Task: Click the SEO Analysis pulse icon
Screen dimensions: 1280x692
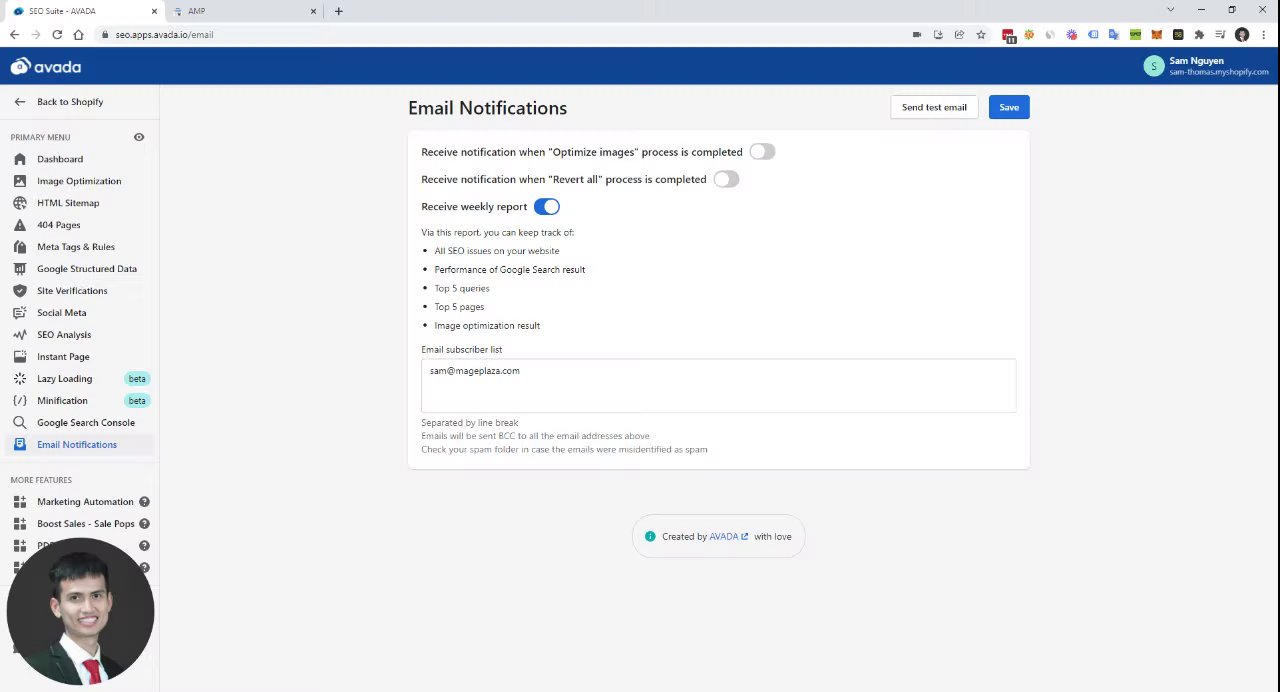Action: 20,335
